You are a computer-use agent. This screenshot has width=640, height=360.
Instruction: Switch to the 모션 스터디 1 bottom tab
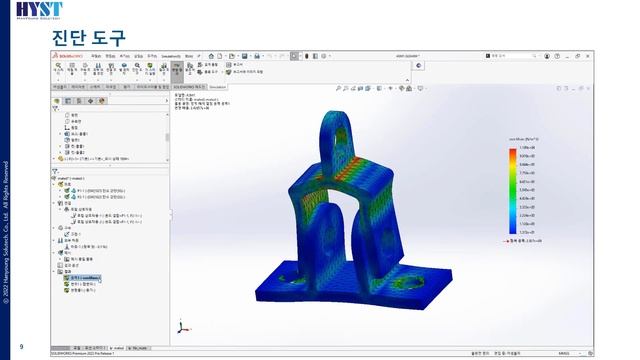click(x=94, y=348)
